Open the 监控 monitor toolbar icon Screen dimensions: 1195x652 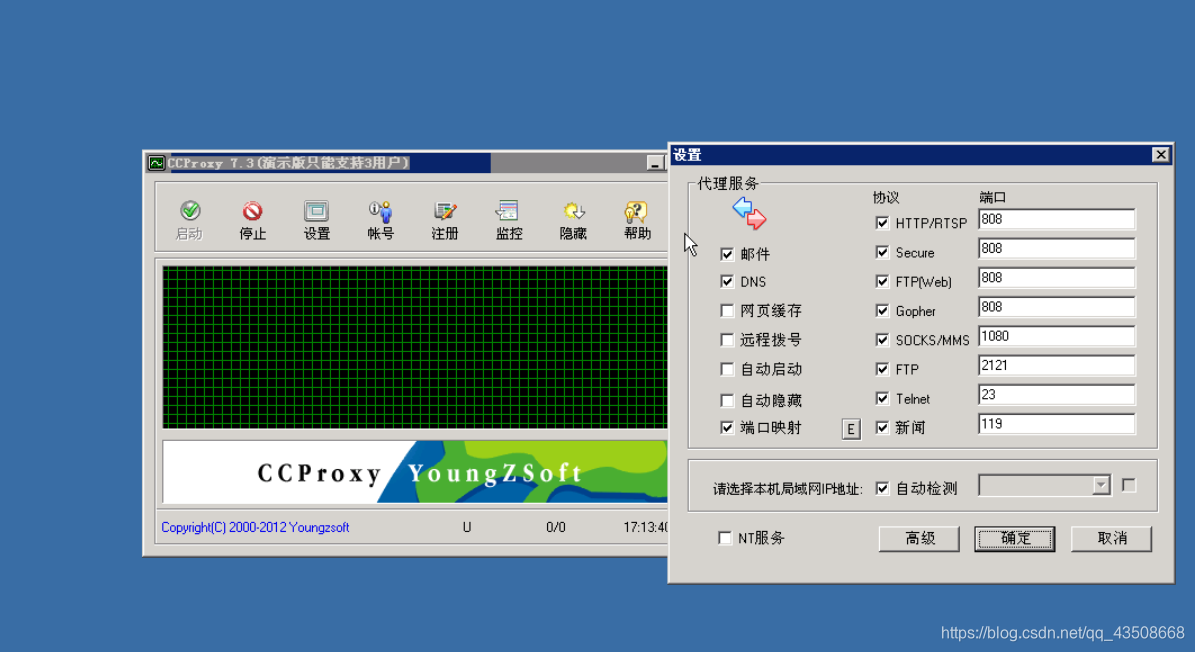[x=508, y=220]
